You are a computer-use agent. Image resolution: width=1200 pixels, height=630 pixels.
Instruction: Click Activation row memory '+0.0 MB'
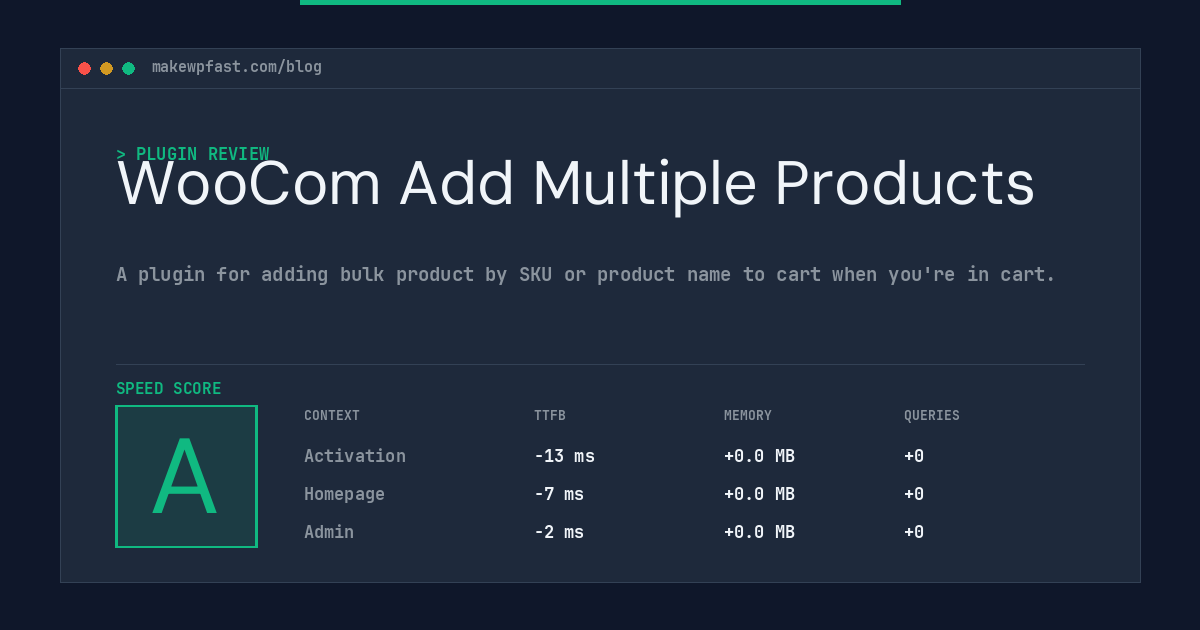pyautogui.click(x=760, y=456)
